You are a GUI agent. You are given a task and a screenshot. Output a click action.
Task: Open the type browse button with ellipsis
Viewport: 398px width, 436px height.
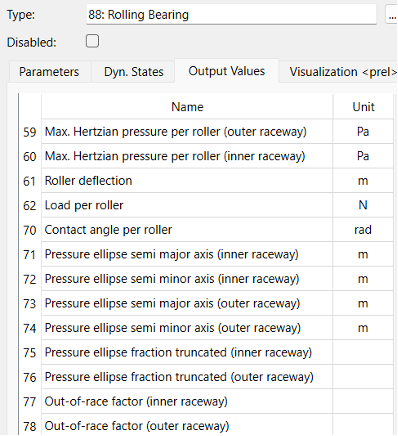click(x=392, y=14)
